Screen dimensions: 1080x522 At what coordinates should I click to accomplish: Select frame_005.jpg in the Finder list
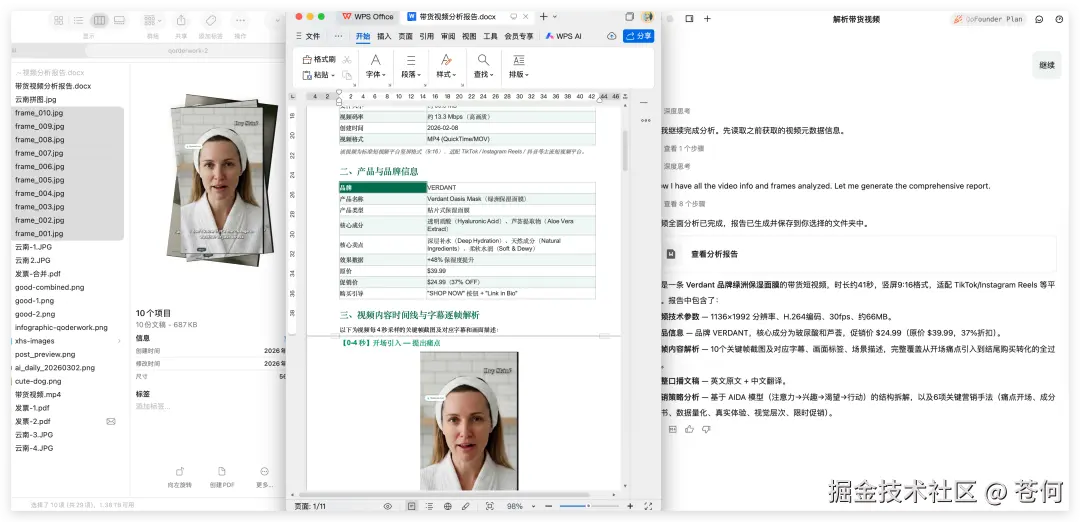(x=39, y=180)
